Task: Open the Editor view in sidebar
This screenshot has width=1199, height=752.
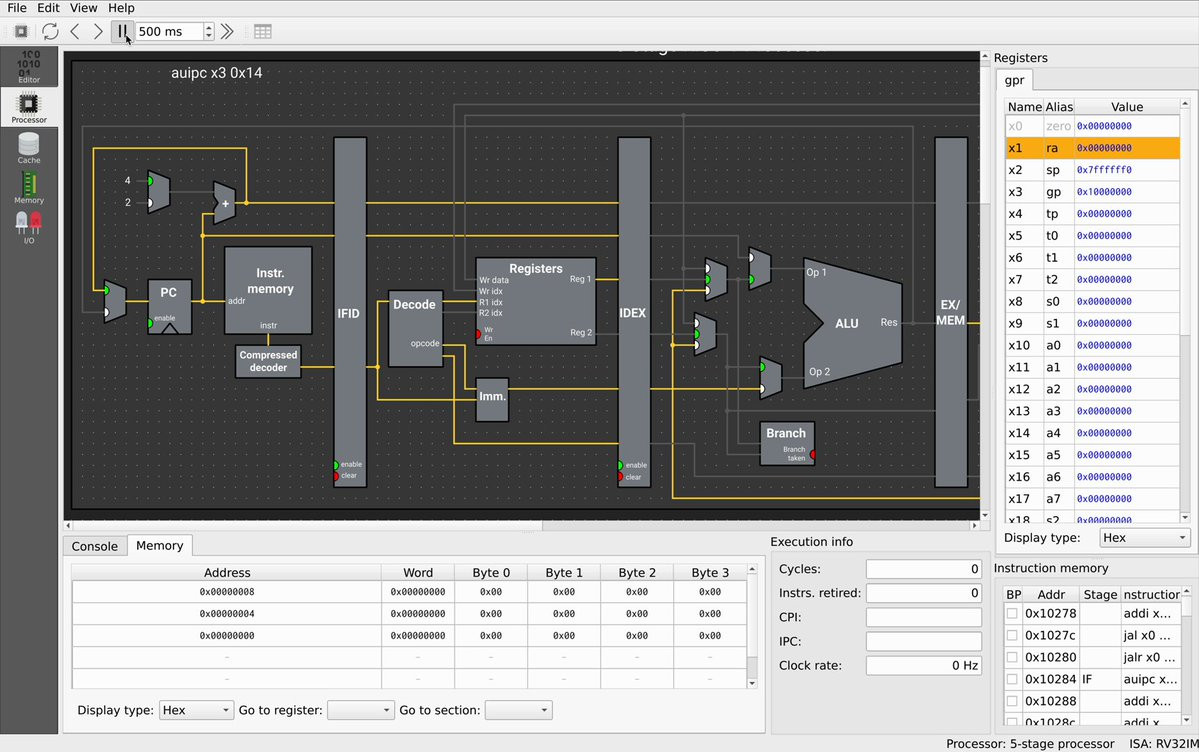Action: pos(29,67)
